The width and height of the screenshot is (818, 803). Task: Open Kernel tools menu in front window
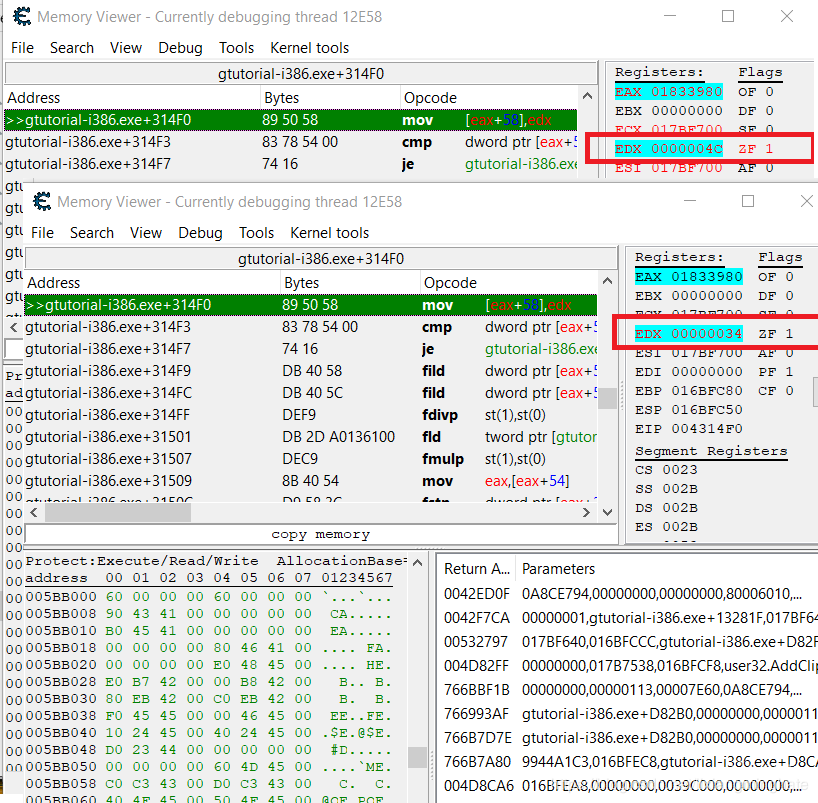point(329,233)
